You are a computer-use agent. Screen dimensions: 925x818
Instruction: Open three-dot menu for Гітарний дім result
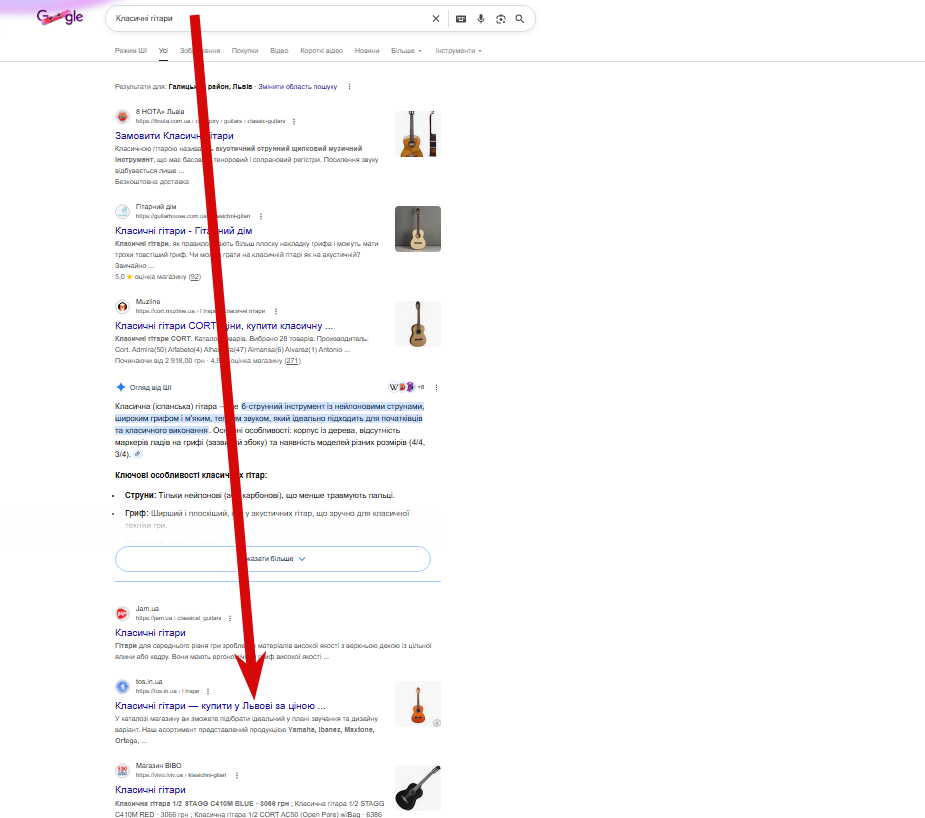click(x=261, y=216)
